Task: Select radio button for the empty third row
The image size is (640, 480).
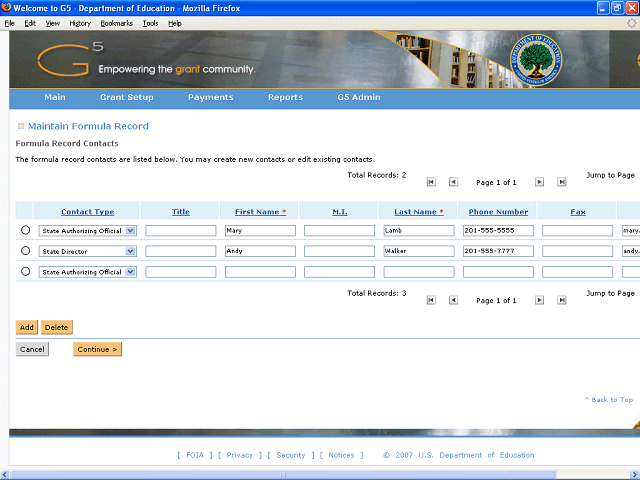Action: click(x=25, y=272)
